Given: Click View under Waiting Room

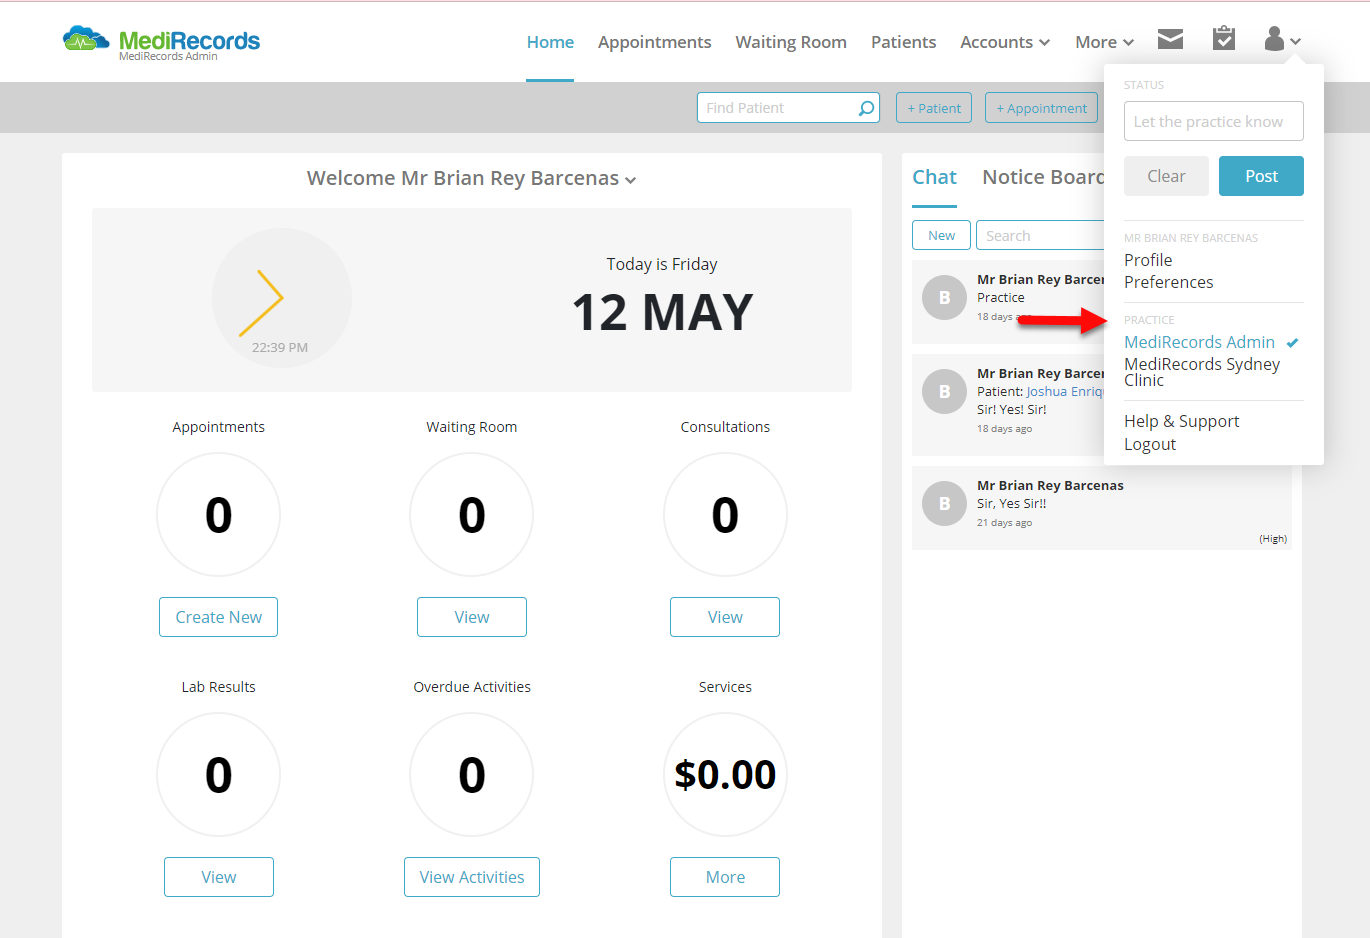Looking at the screenshot, I should click(x=472, y=617).
